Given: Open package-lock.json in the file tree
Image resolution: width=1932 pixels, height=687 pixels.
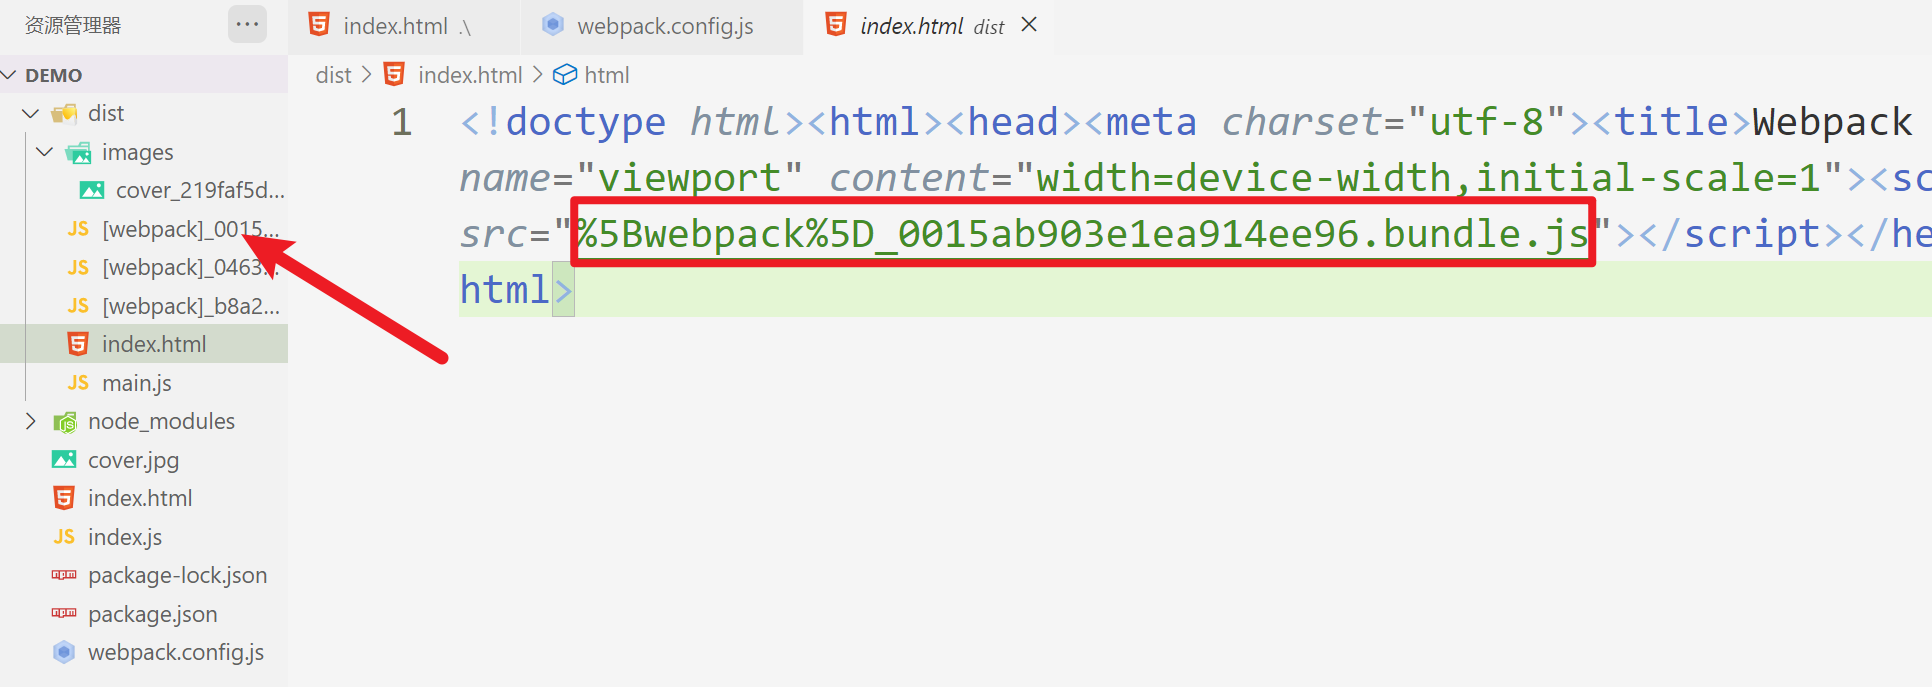Looking at the screenshot, I should (177, 575).
